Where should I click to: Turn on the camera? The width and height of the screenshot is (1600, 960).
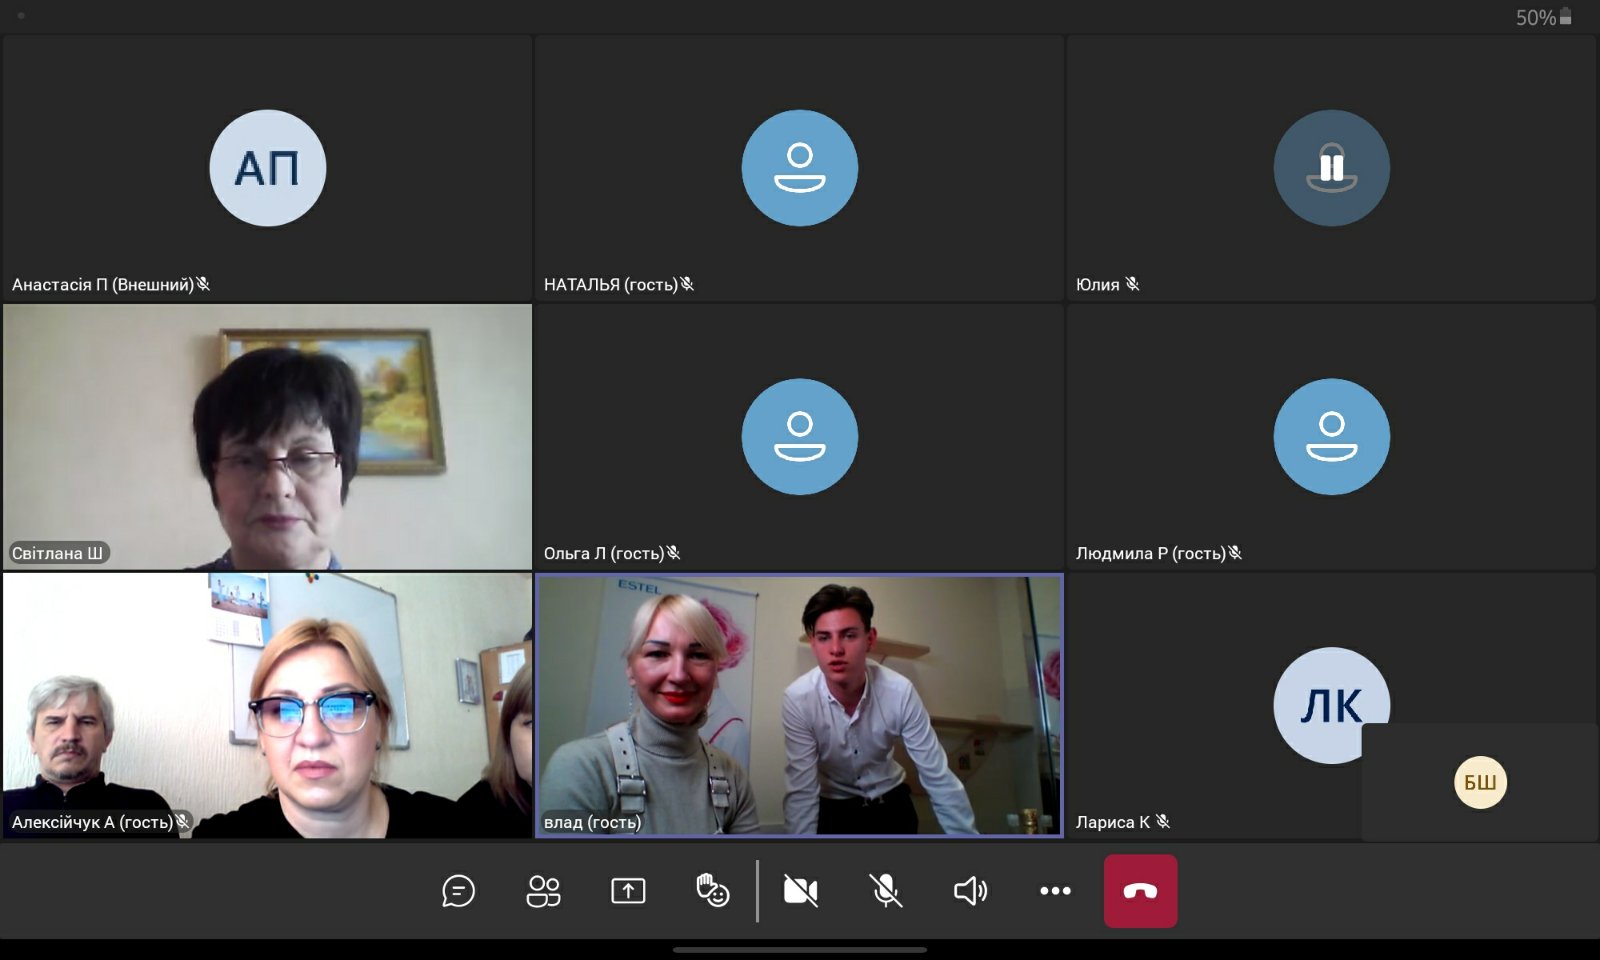click(800, 890)
